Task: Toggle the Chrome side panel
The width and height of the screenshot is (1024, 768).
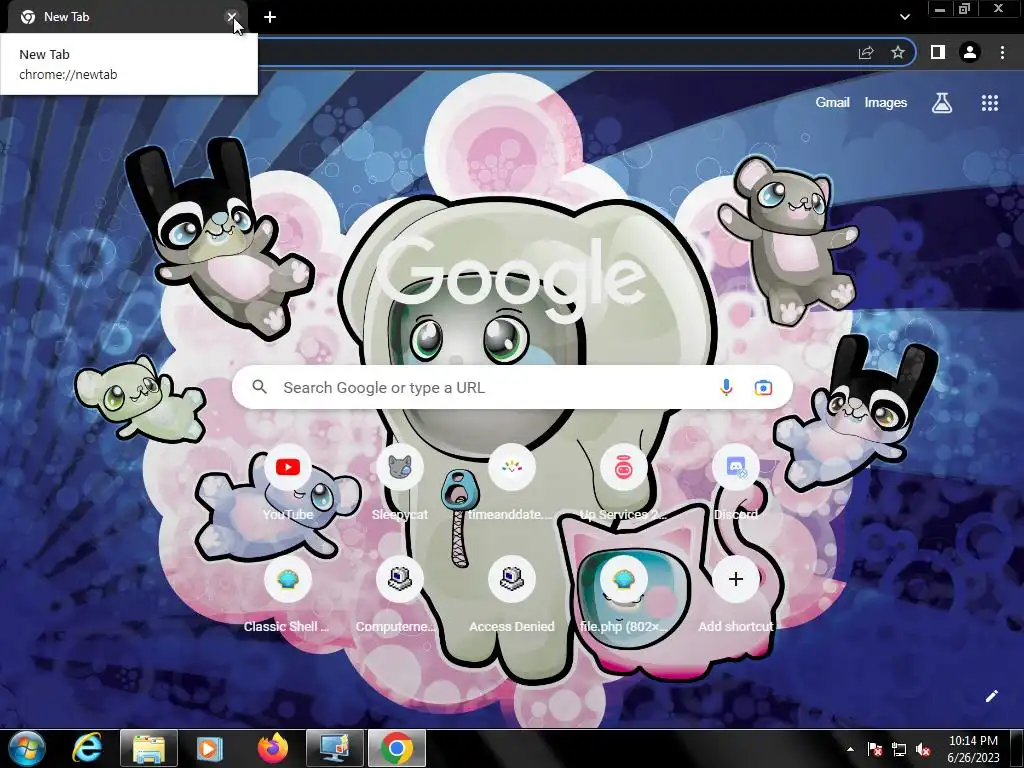Action: (x=938, y=52)
